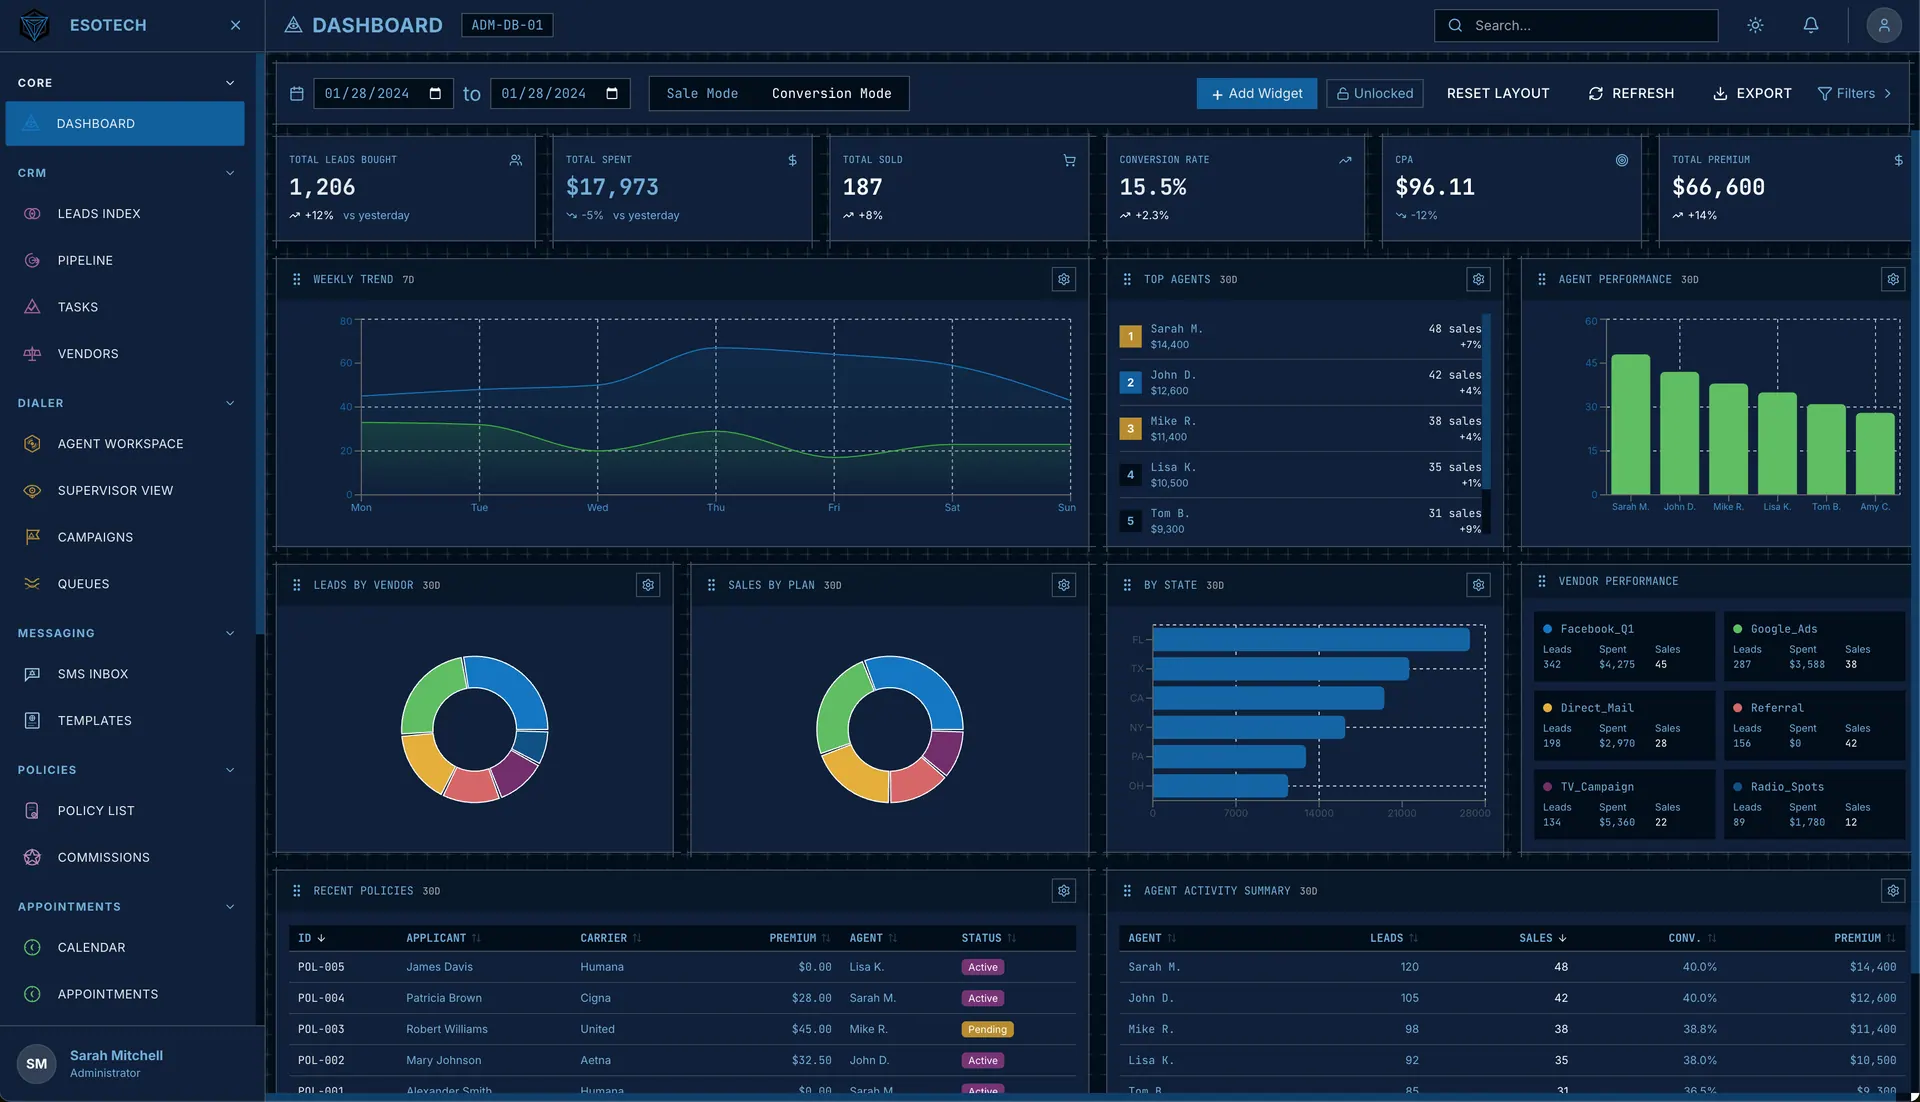Open Sales By Plan widget settings gear
Viewport: 1920px width, 1102px height.
pos(1064,585)
